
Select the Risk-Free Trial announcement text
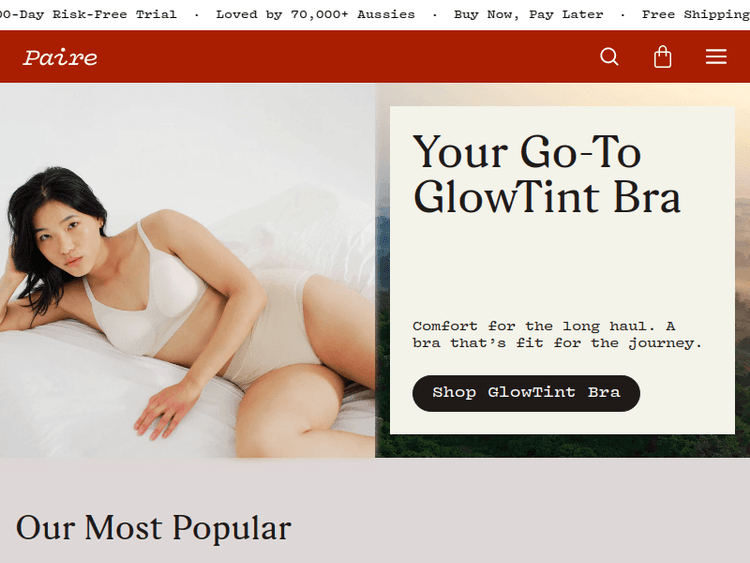[88, 14]
